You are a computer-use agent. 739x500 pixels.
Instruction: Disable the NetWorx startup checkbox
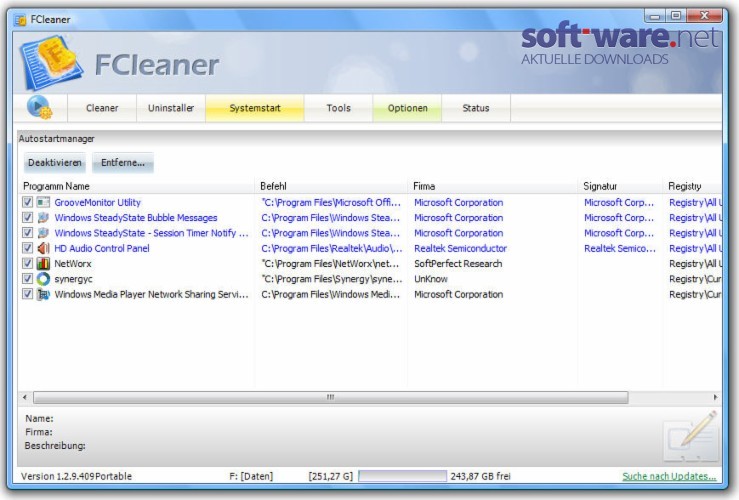tap(27, 263)
